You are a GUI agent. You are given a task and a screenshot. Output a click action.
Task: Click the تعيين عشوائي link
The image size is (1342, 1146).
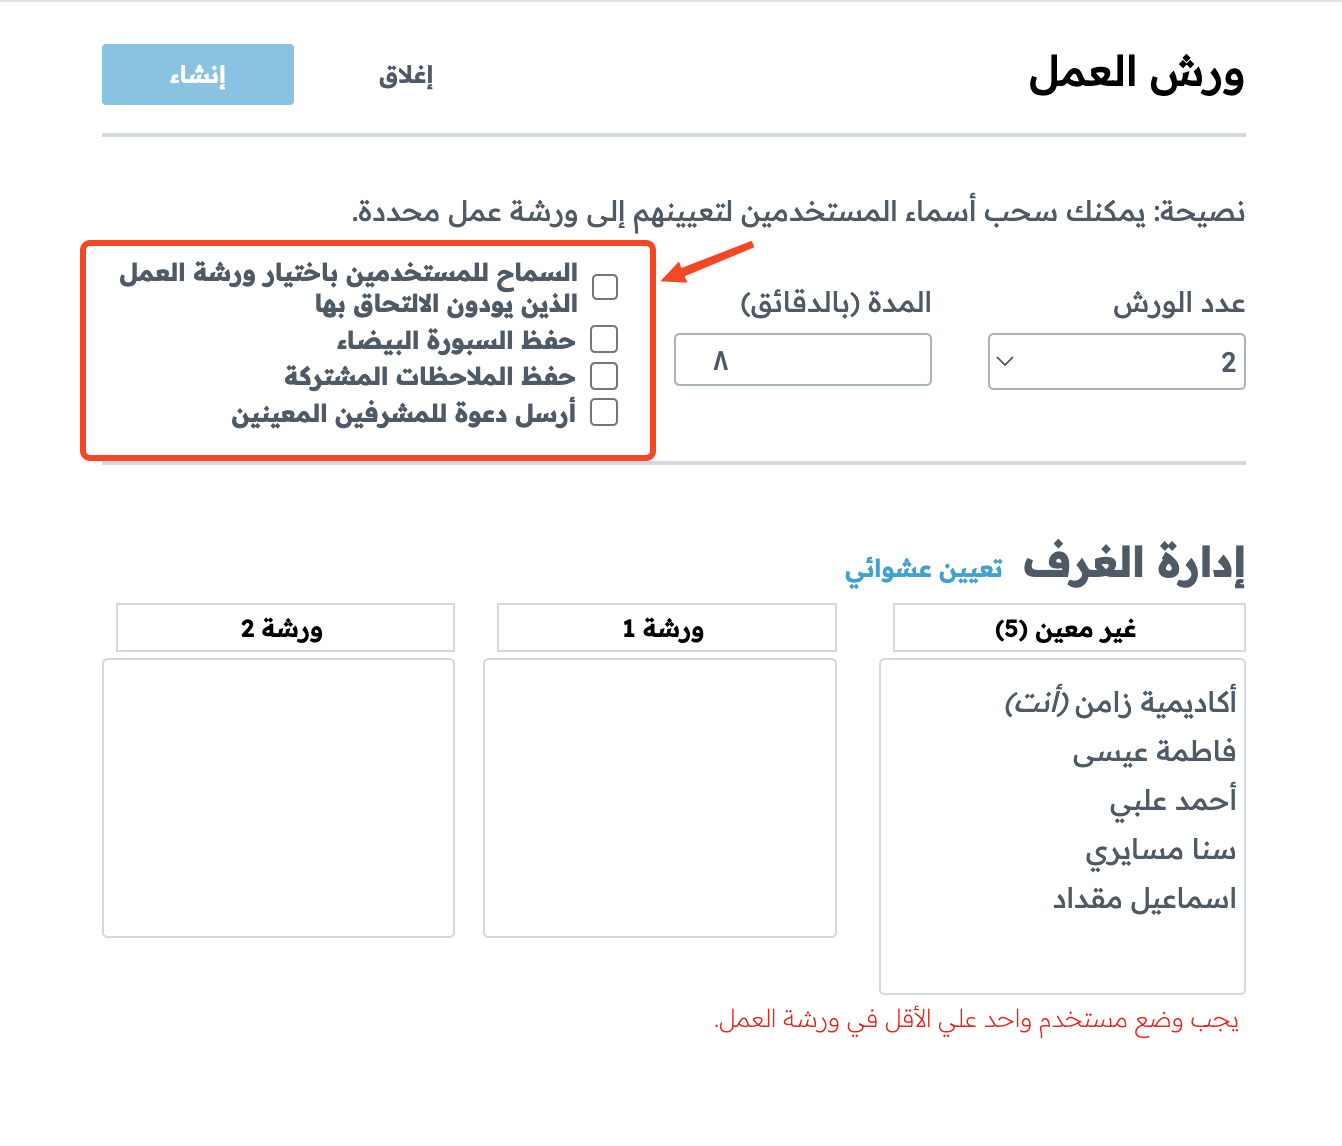tap(923, 569)
